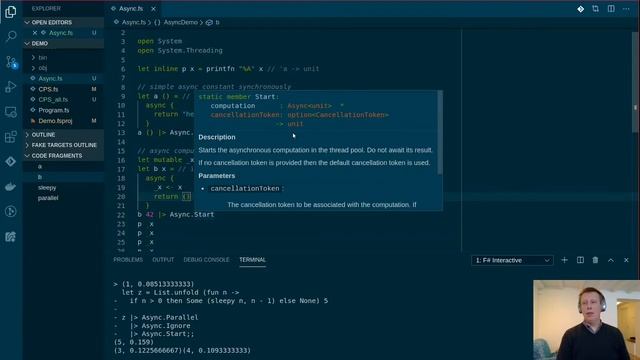Open the editor More Actions menu

tap(626, 9)
